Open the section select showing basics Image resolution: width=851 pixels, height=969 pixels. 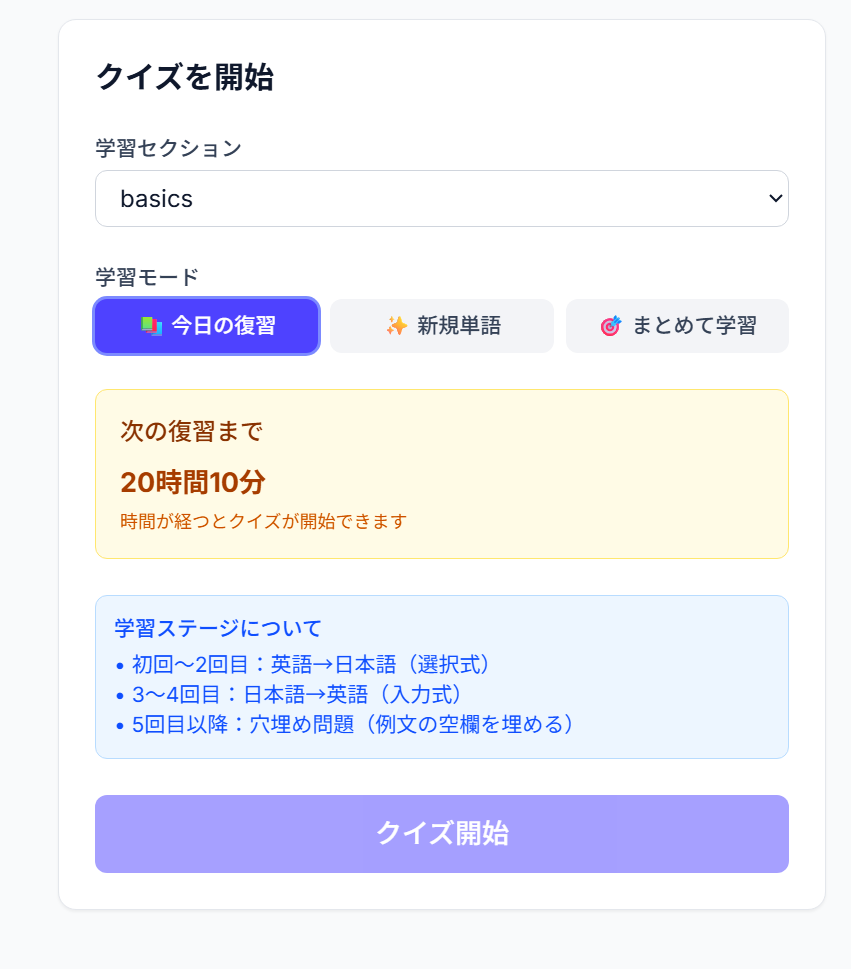pyautogui.click(x=441, y=198)
